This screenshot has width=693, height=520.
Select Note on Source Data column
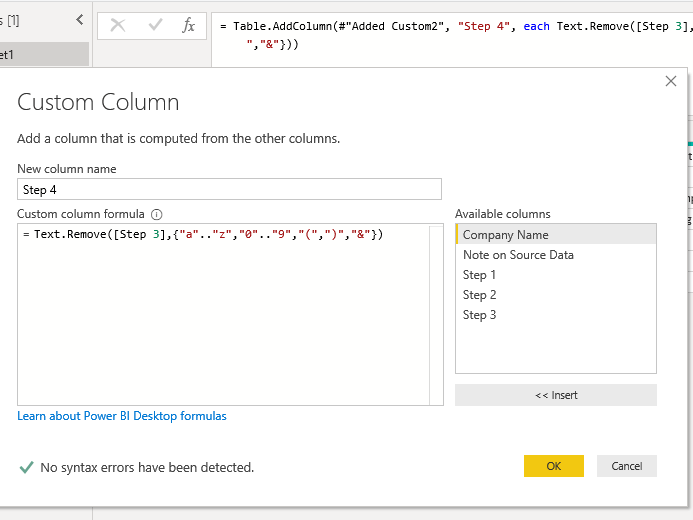point(518,255)
